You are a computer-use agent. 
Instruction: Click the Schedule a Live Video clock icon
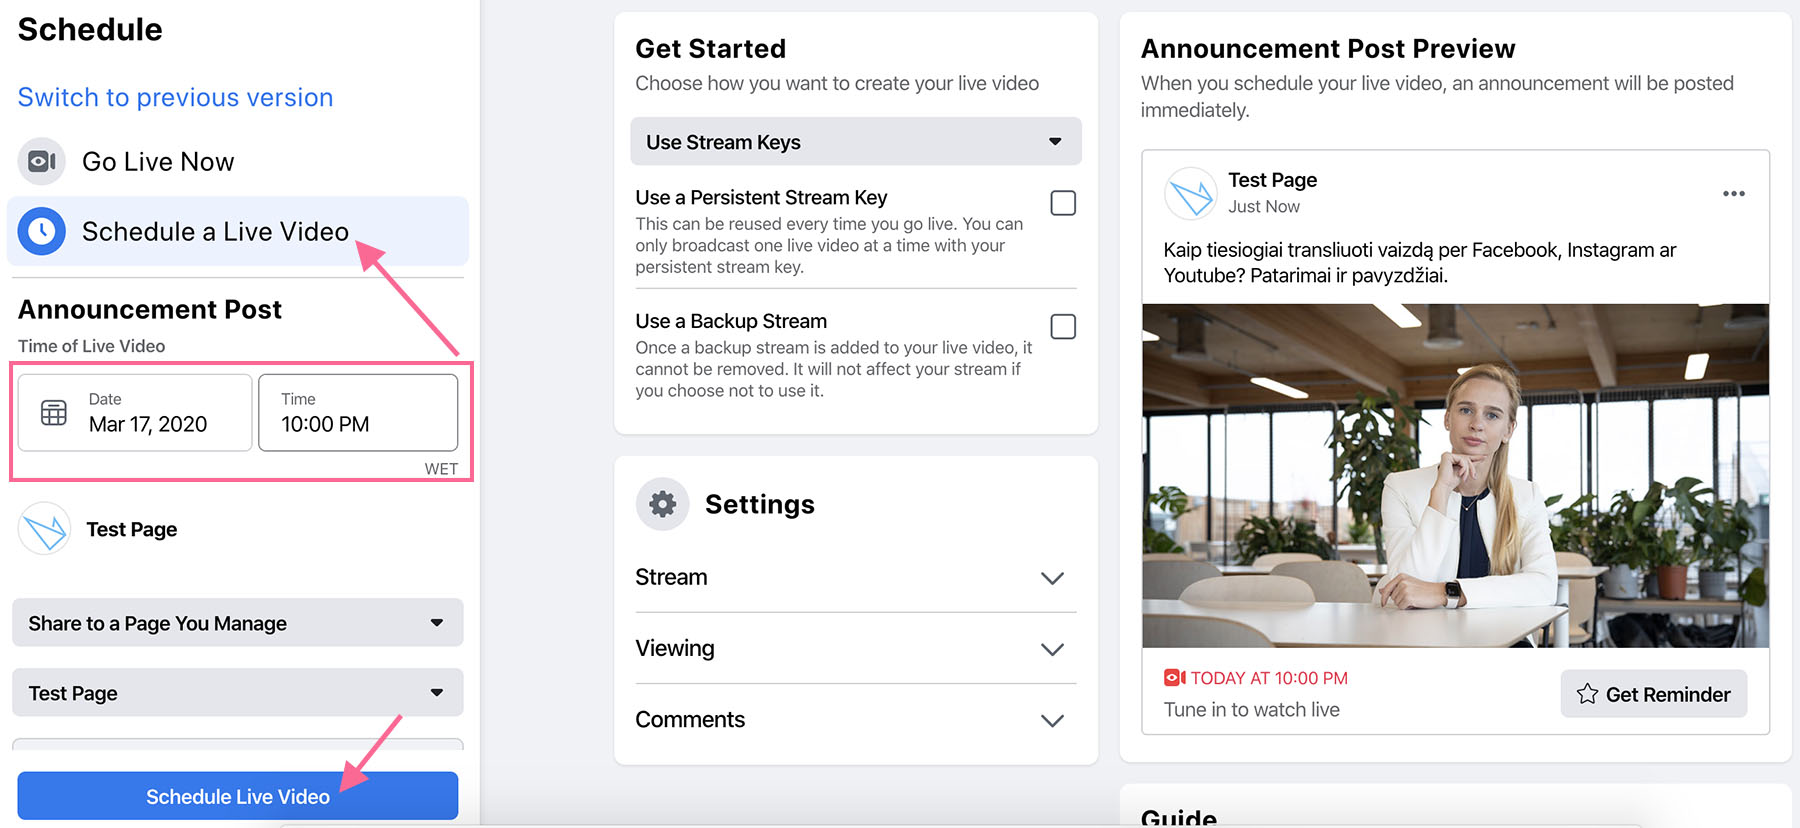(x=42, y=231)
